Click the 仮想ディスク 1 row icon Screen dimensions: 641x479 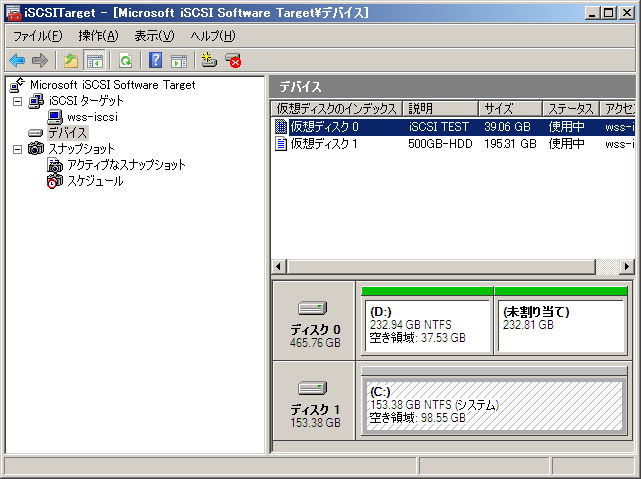coord(281,144)
